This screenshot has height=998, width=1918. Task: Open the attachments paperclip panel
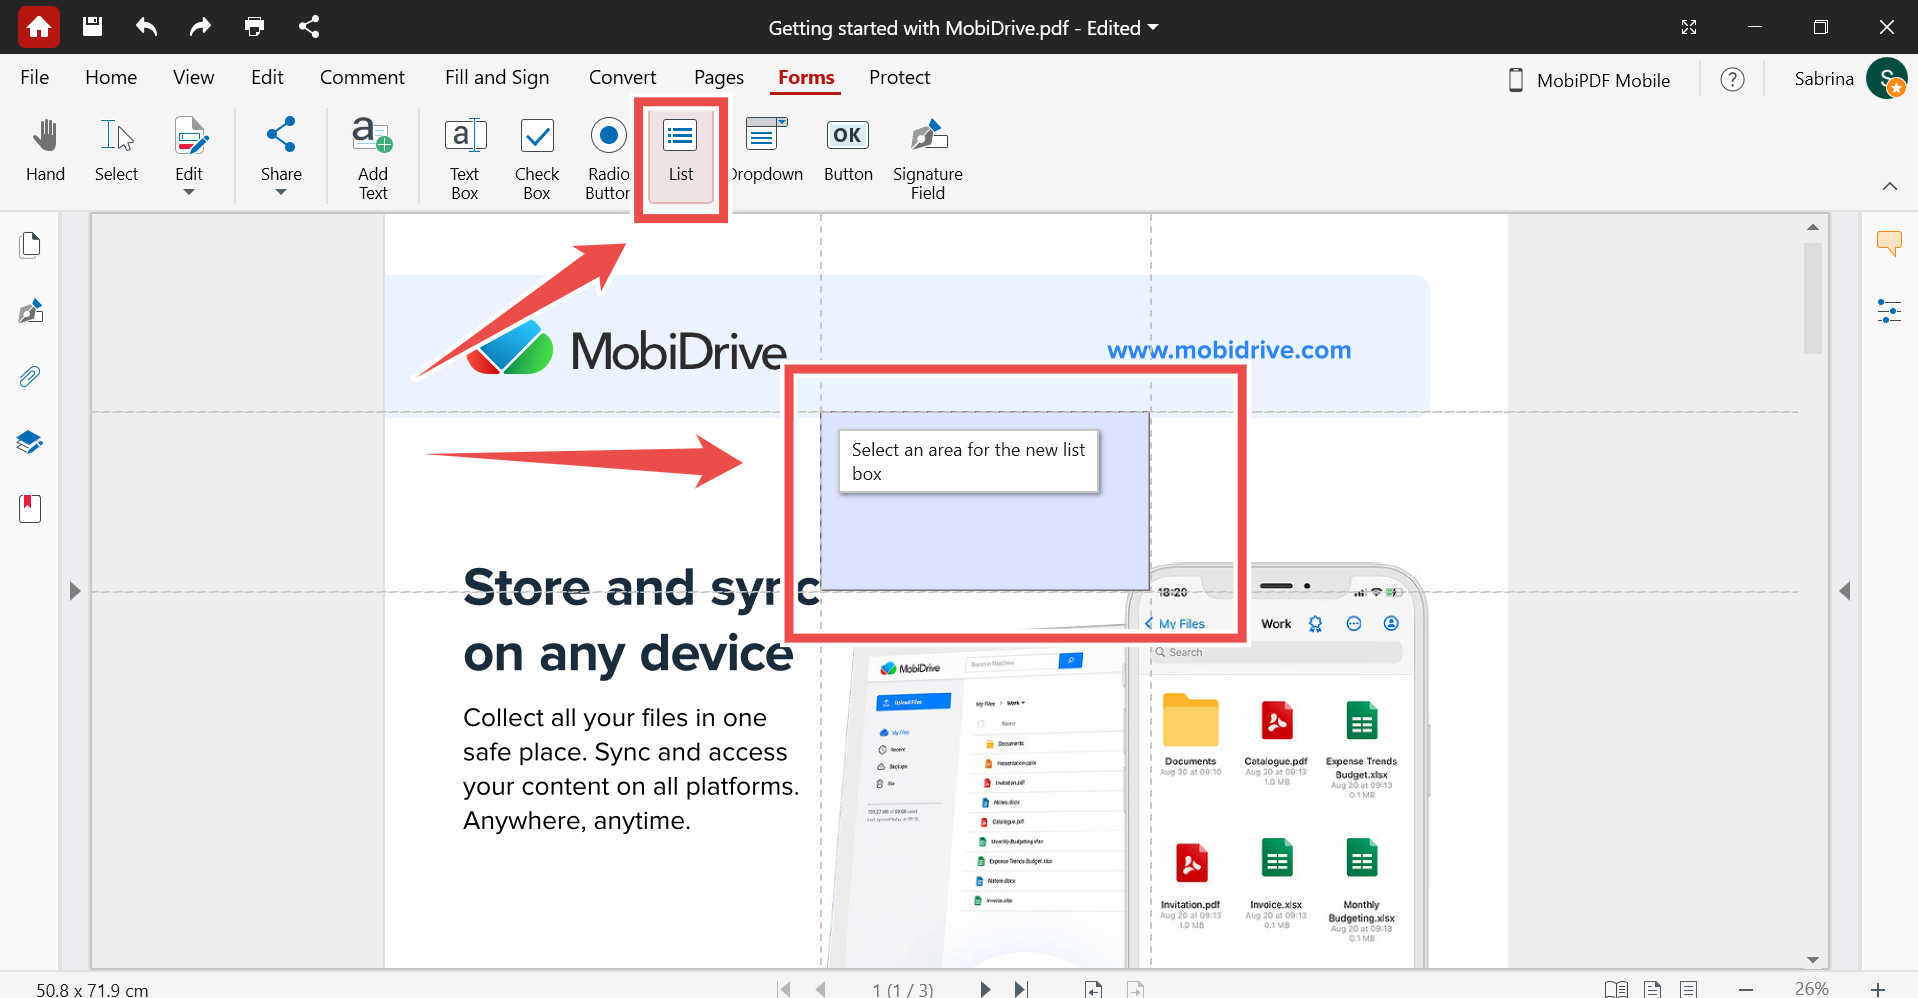pos(30,377)
